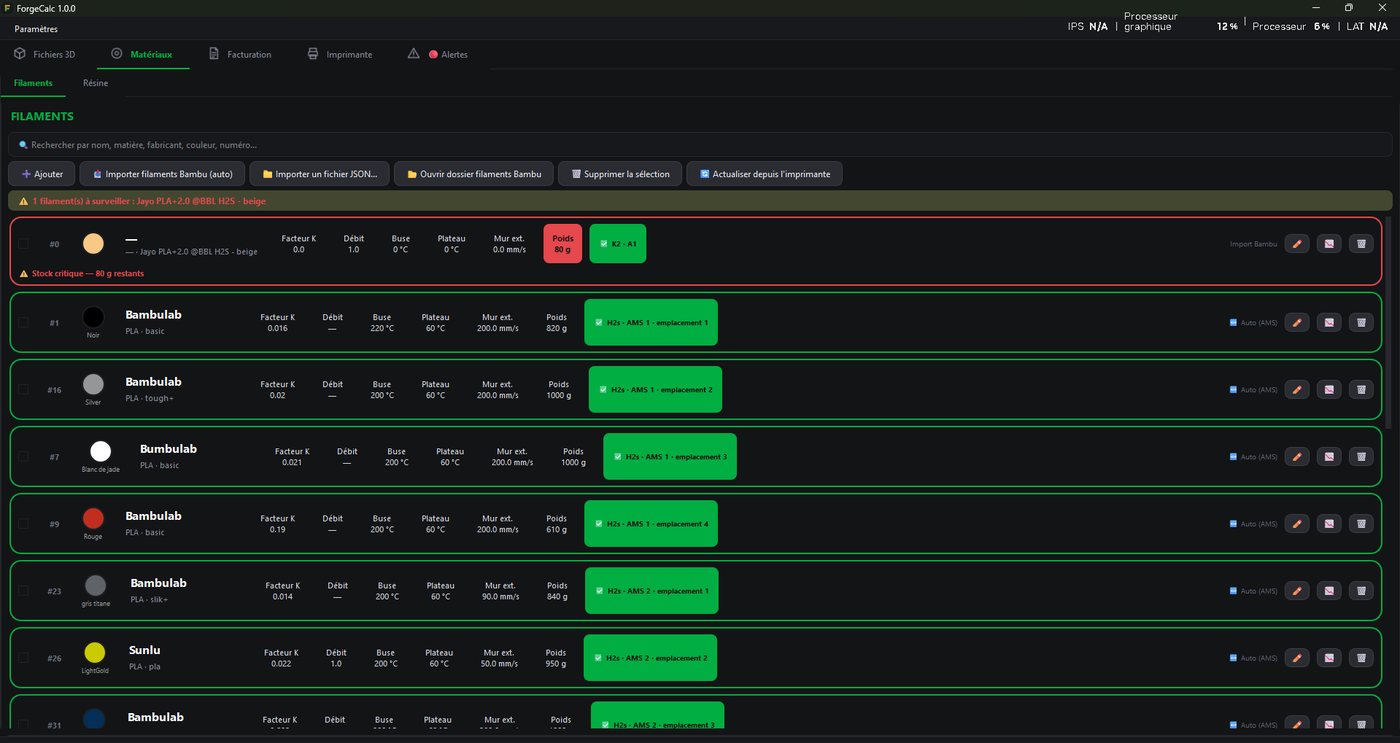The image size is (1400, 743).
Task: Open the Paramètres menu
Action: [x=36, y=29]
